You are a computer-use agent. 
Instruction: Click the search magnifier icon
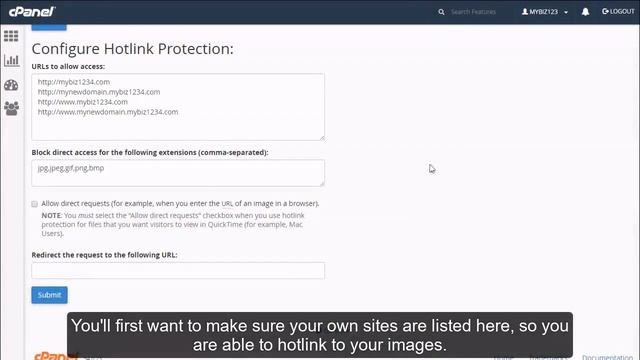[441, 12]
